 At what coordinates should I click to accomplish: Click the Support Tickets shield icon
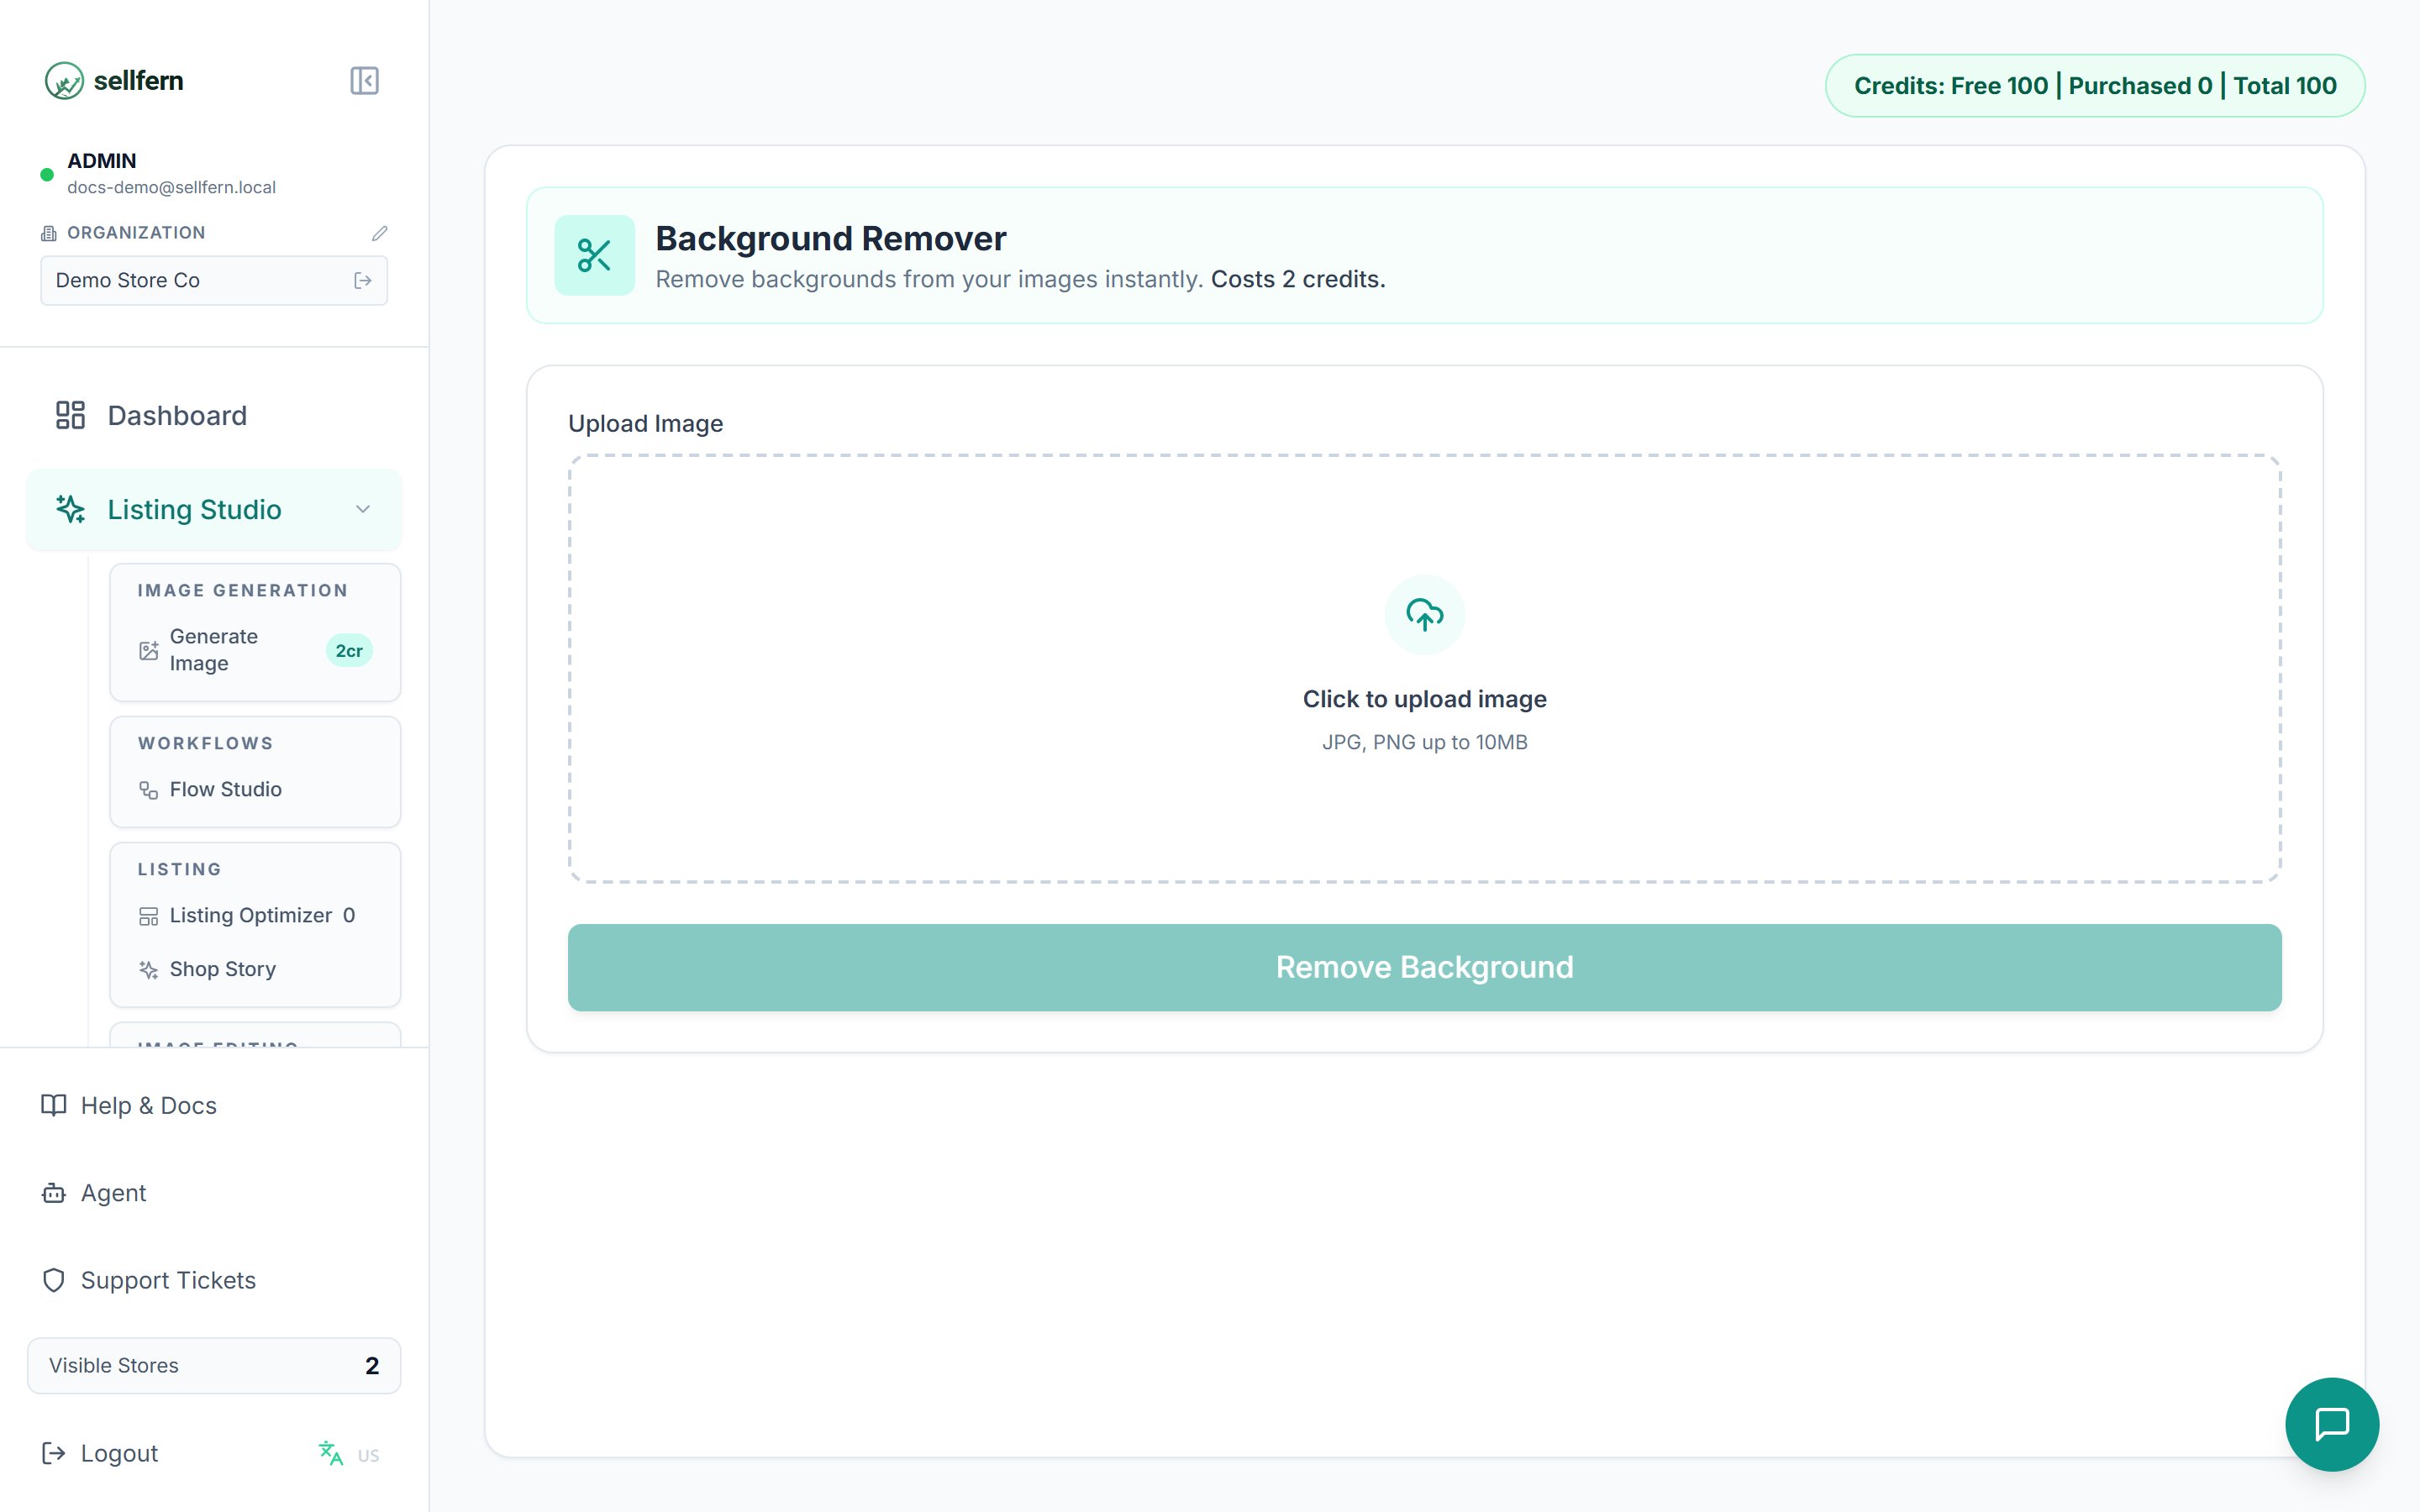pyautogui.click(x=54, y=1280)
